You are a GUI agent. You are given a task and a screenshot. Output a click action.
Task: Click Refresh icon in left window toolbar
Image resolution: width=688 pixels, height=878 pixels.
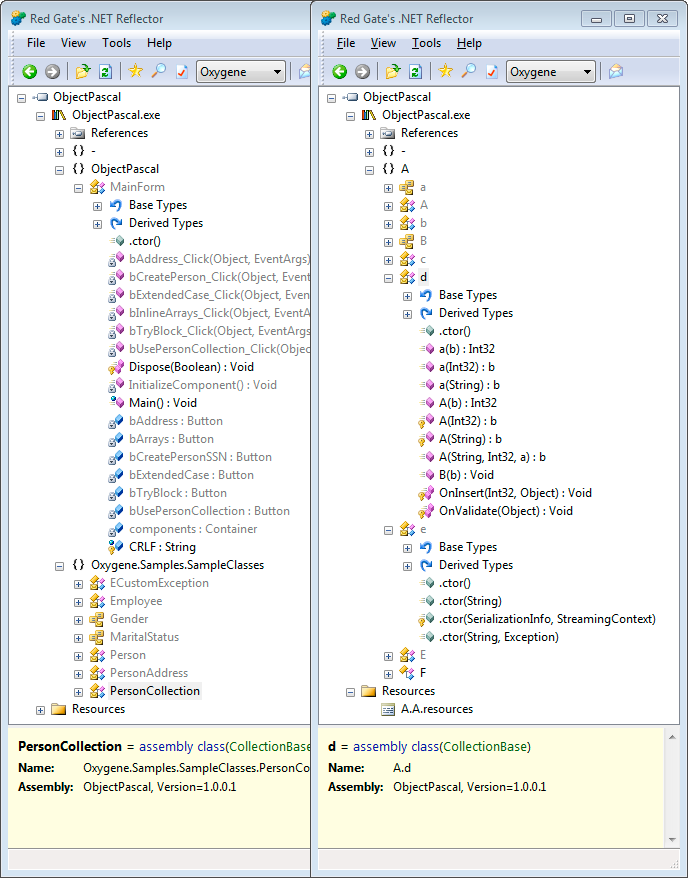click(x=105, y=72)
